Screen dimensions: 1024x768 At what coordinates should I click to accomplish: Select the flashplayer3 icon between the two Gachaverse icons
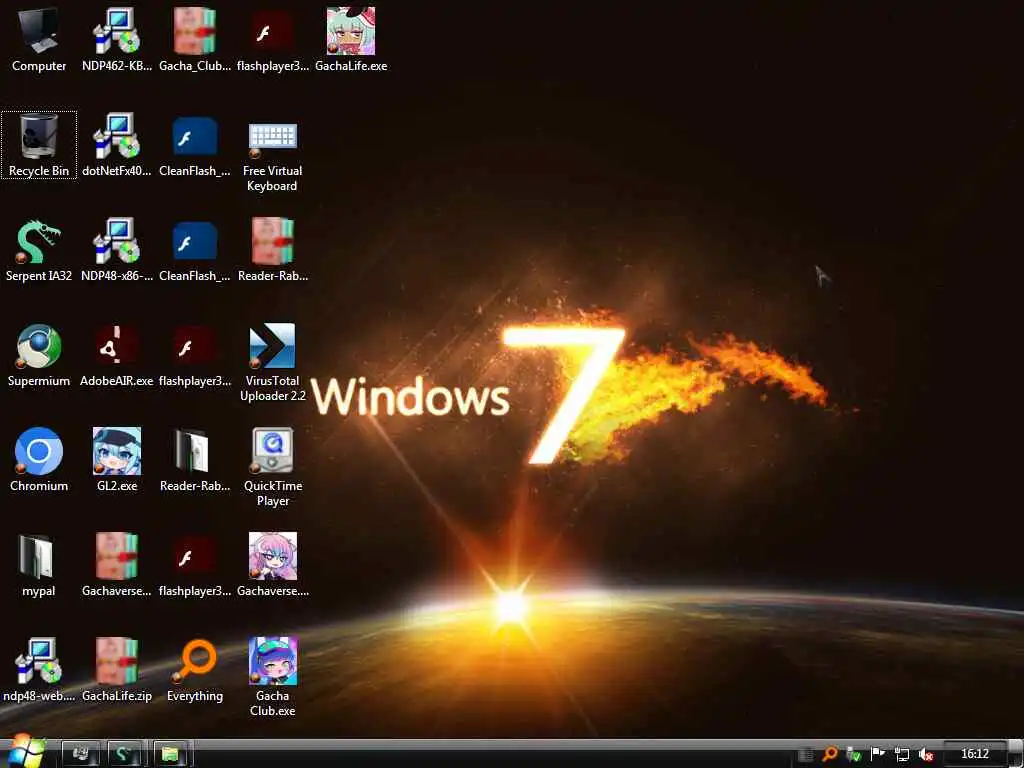tap(195, 566)
